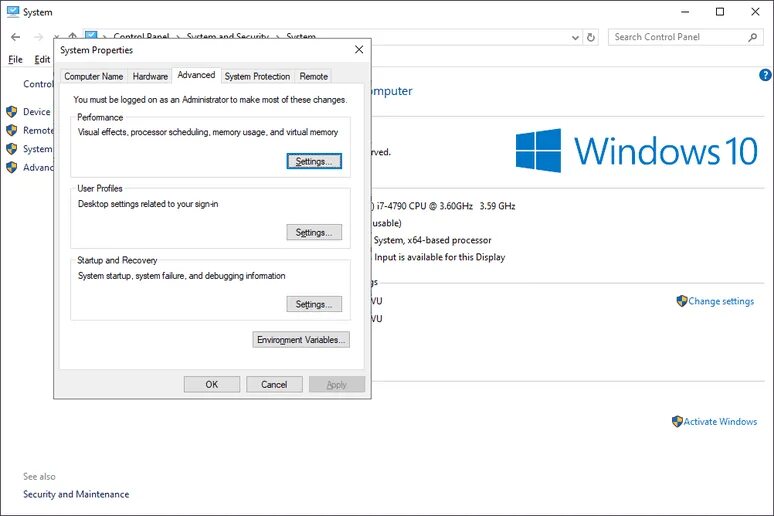
Task: Open Device Manager sidebar link
Action: coord(37,112)
